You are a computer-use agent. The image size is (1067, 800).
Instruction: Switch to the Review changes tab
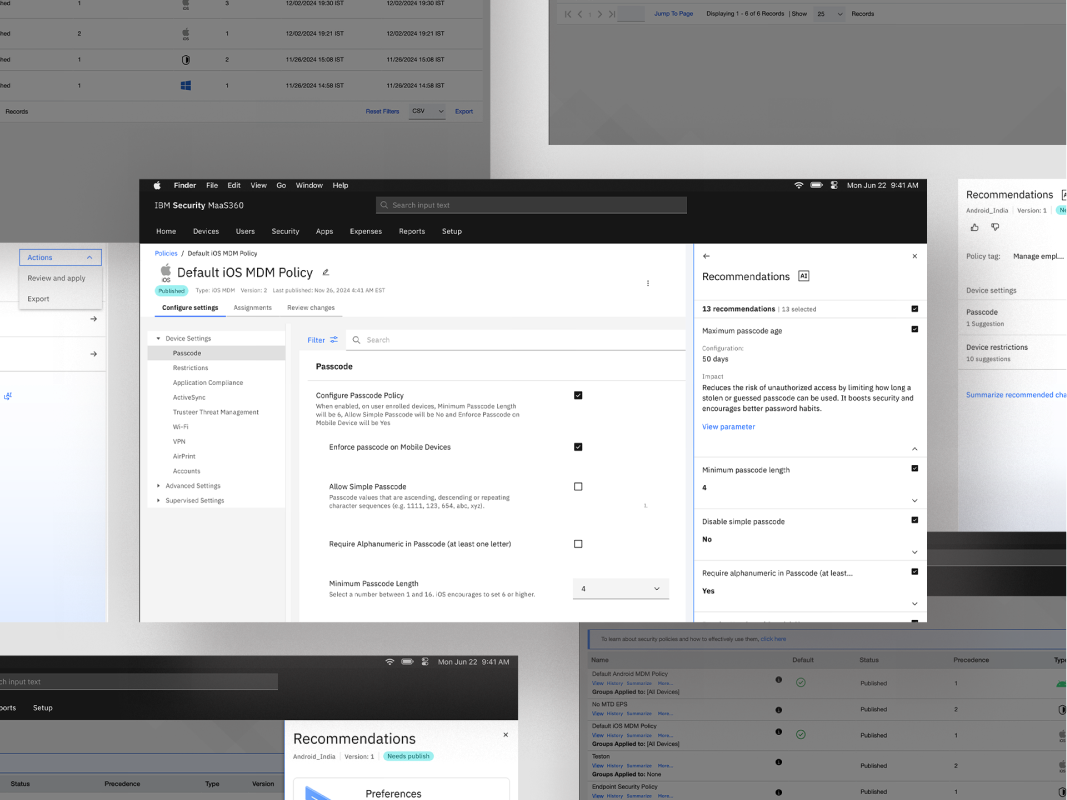point(311,308)
